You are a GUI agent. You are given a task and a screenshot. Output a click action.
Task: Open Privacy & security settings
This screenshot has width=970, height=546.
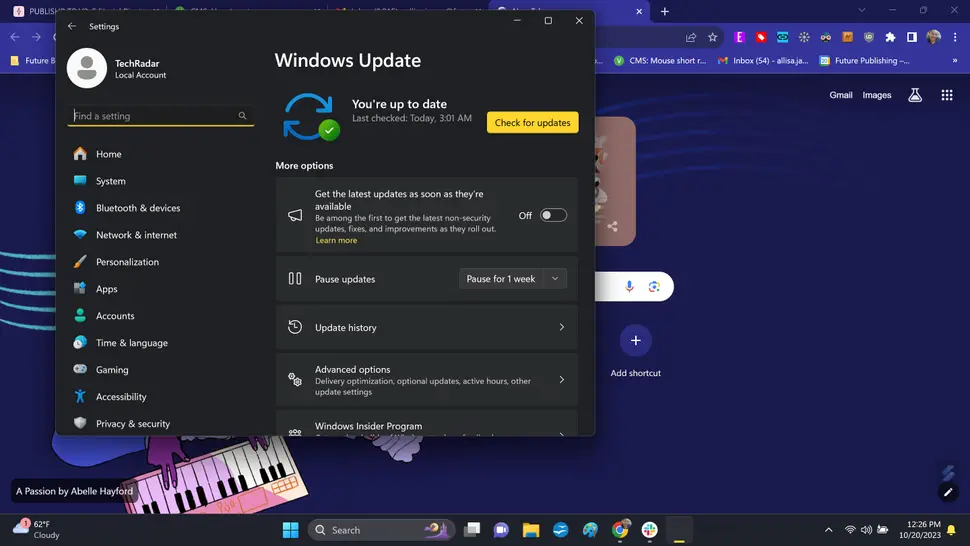pos(132,424)
